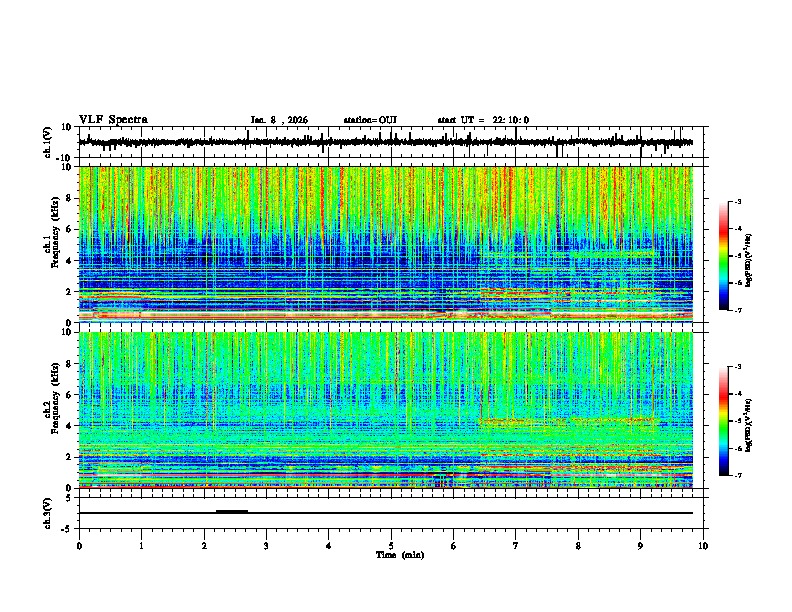Click ch.2 spectrogram frequency tick "4"
This screenshot has width=792, height=612.
click(x=70, y=426)
